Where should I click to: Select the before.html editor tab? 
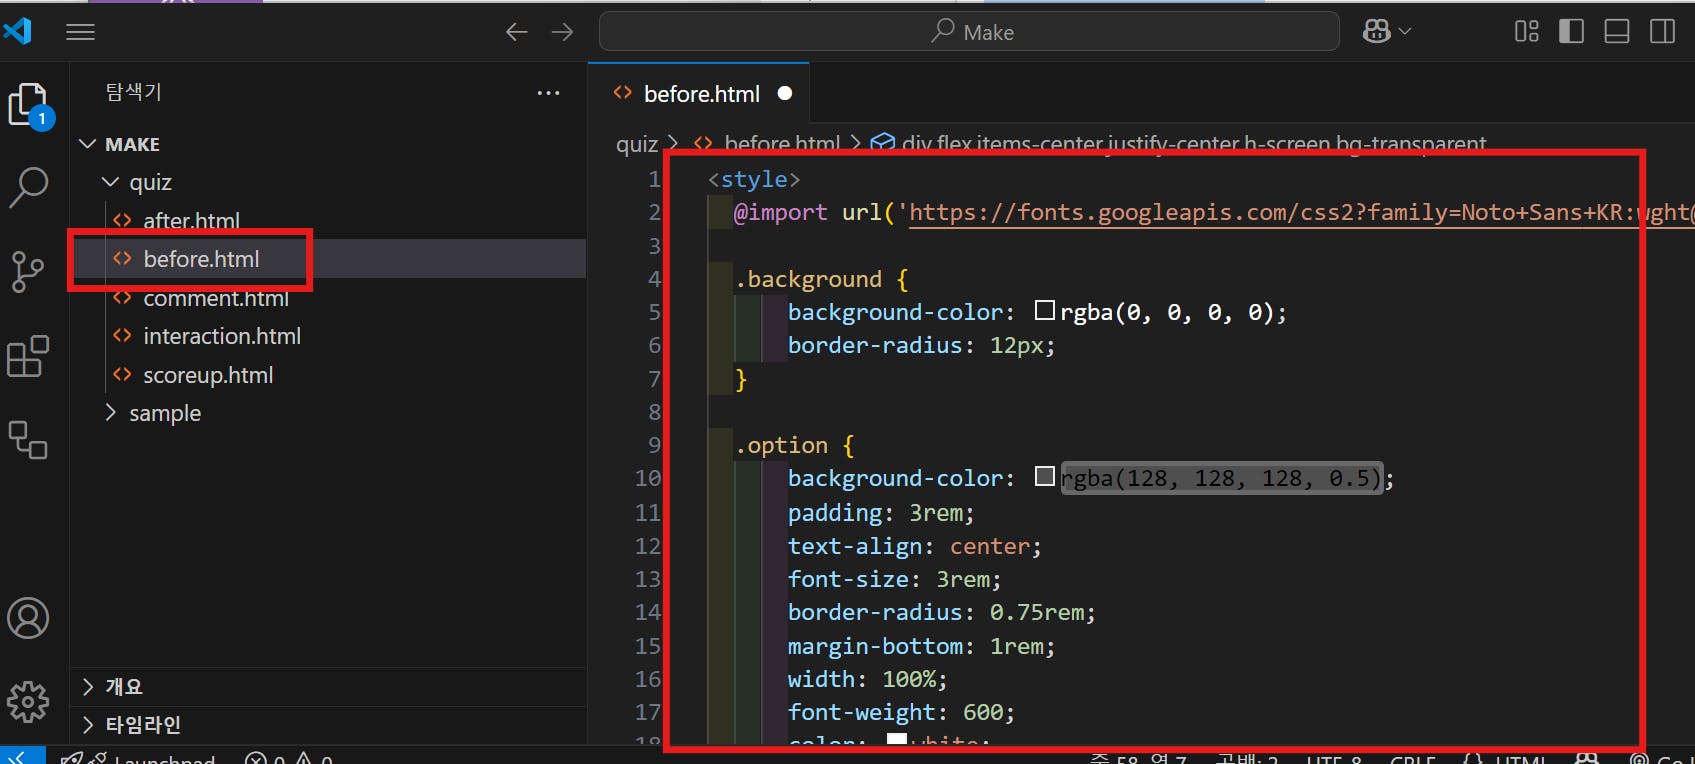701,94
